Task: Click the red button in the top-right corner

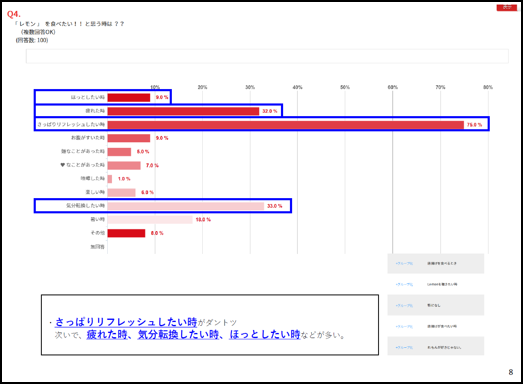Action: pos(507,7)
